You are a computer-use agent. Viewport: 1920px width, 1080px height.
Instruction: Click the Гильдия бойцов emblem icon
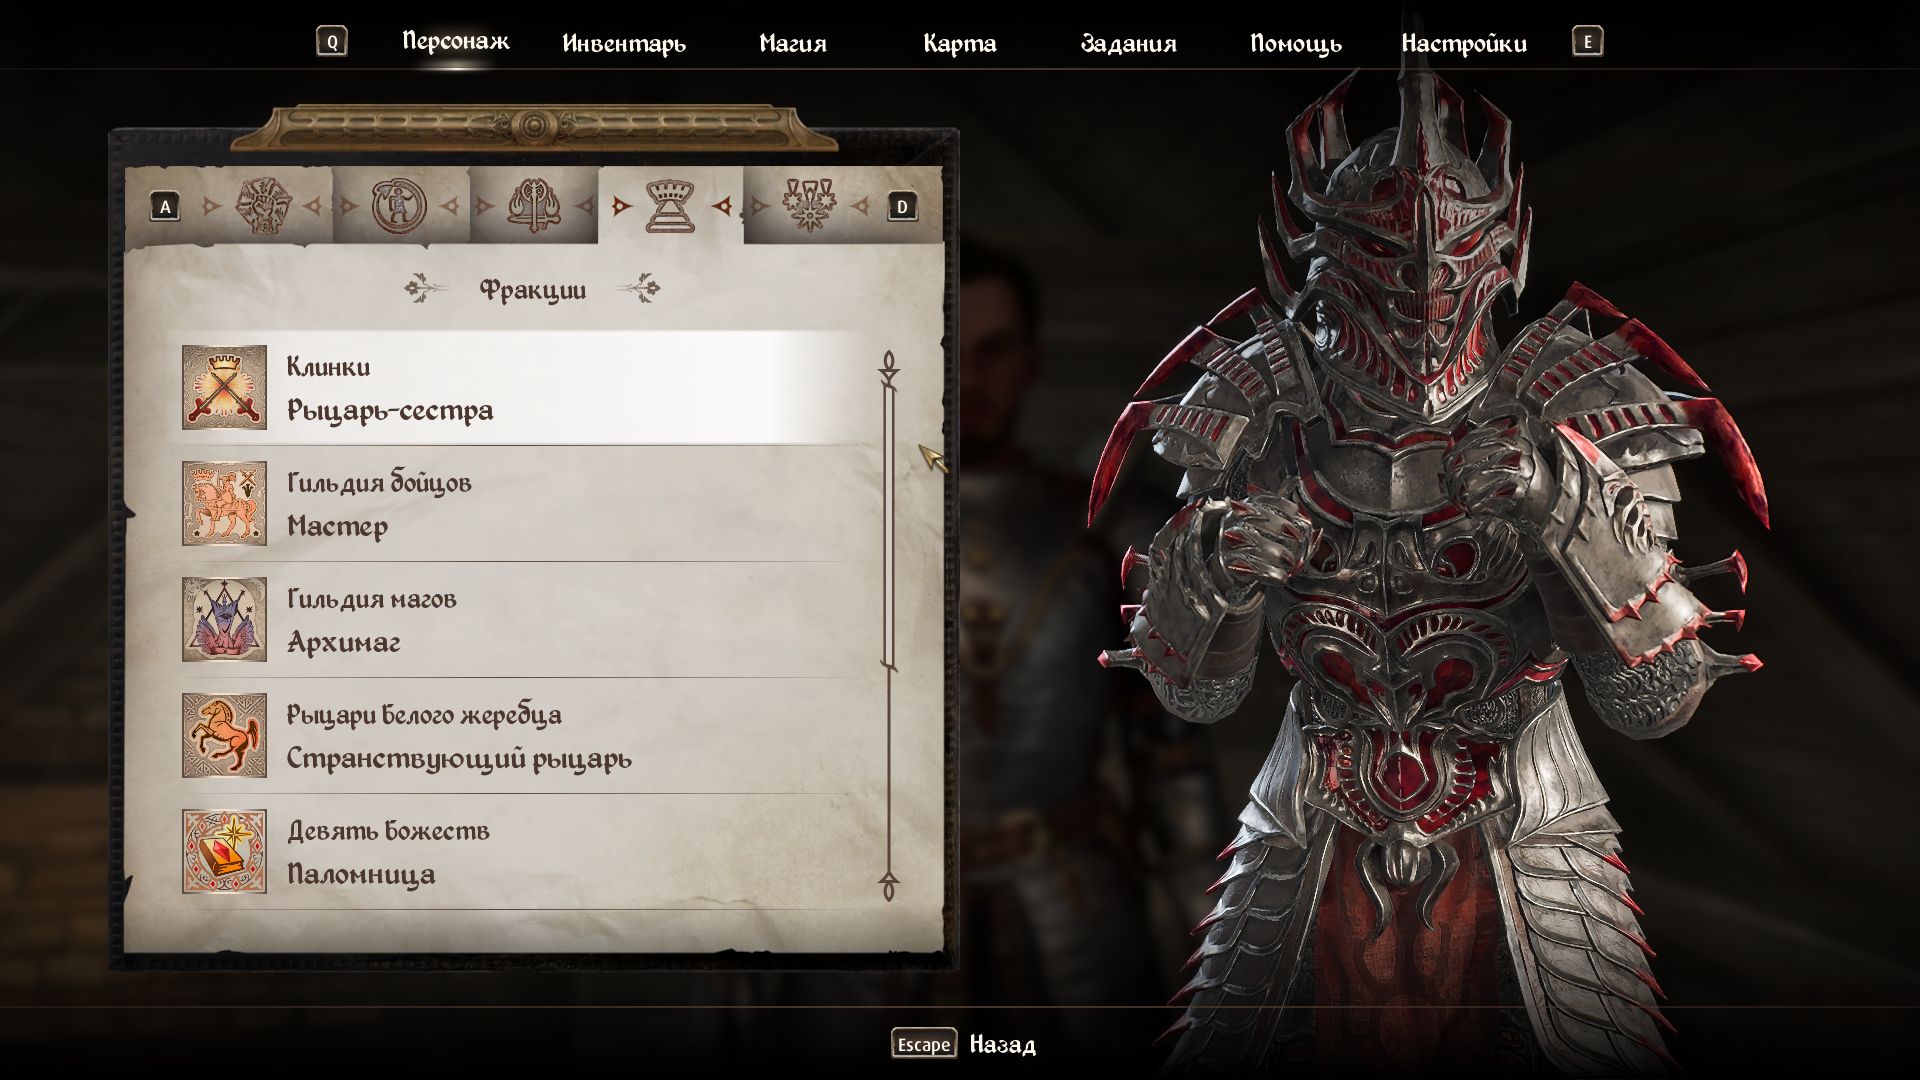[x=224, y=503]
